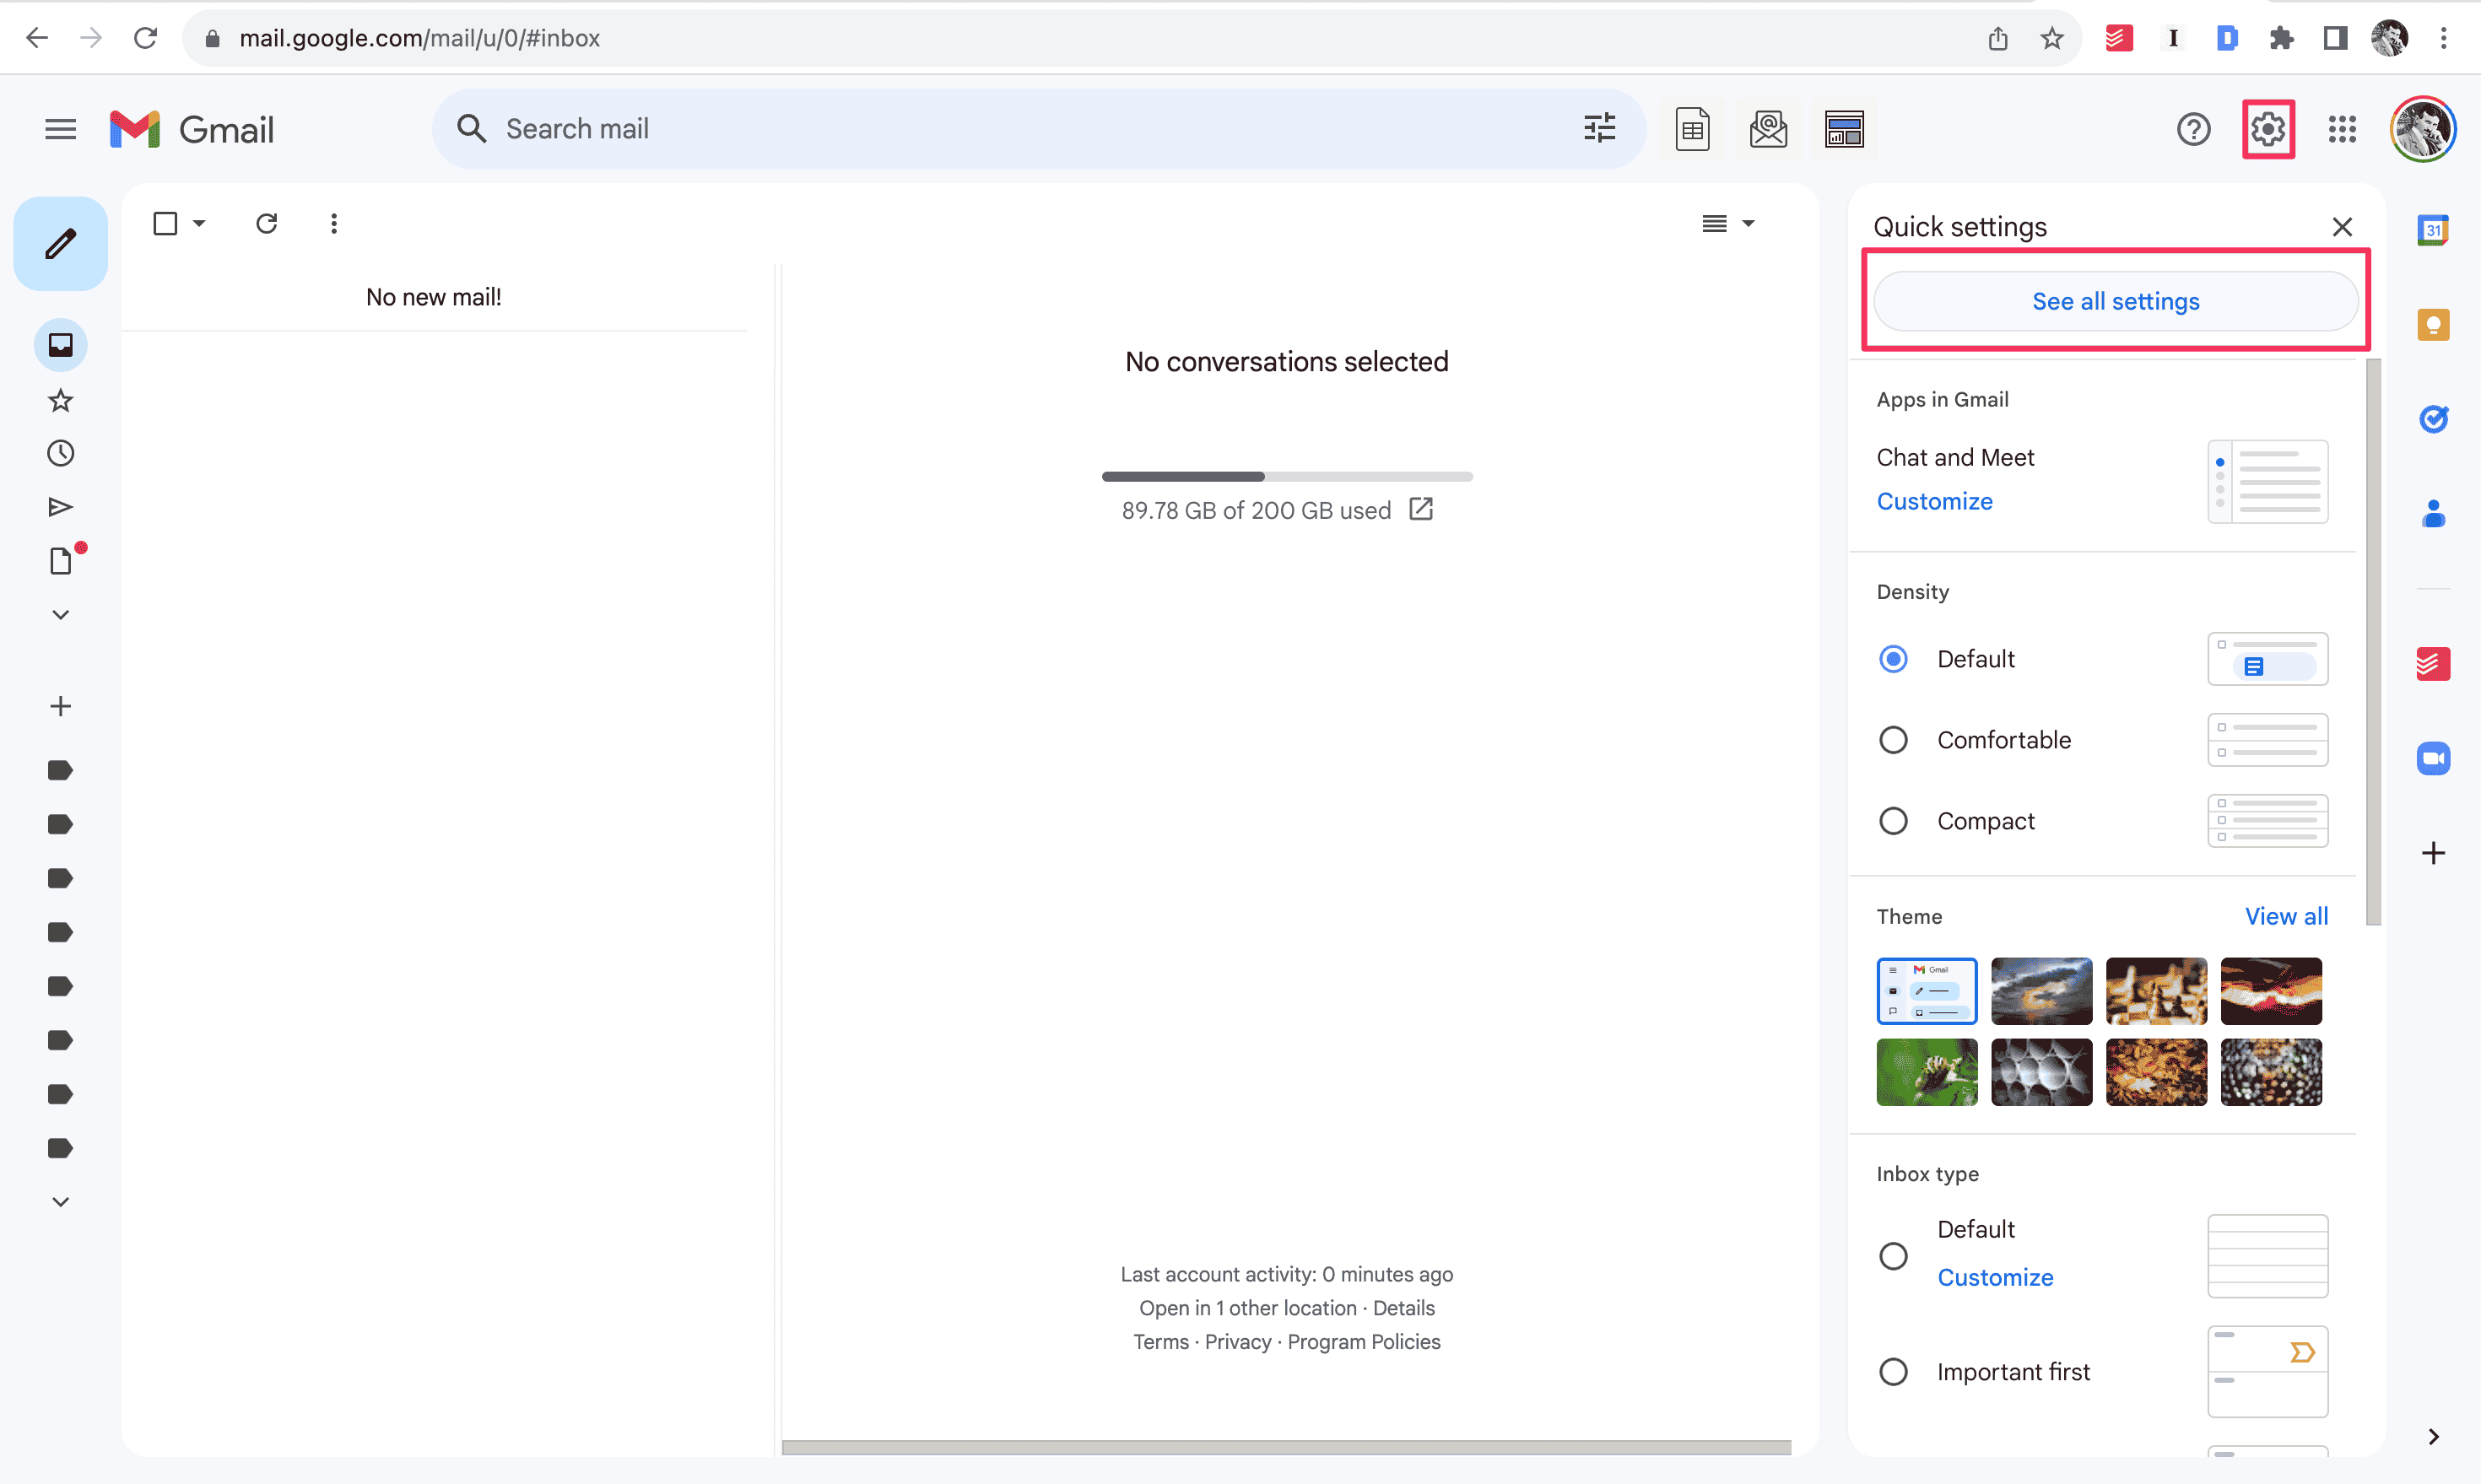This screenshot has height=1484, width=2481.
Task: Click the Settings gear icon
Action: [2267, 129]
